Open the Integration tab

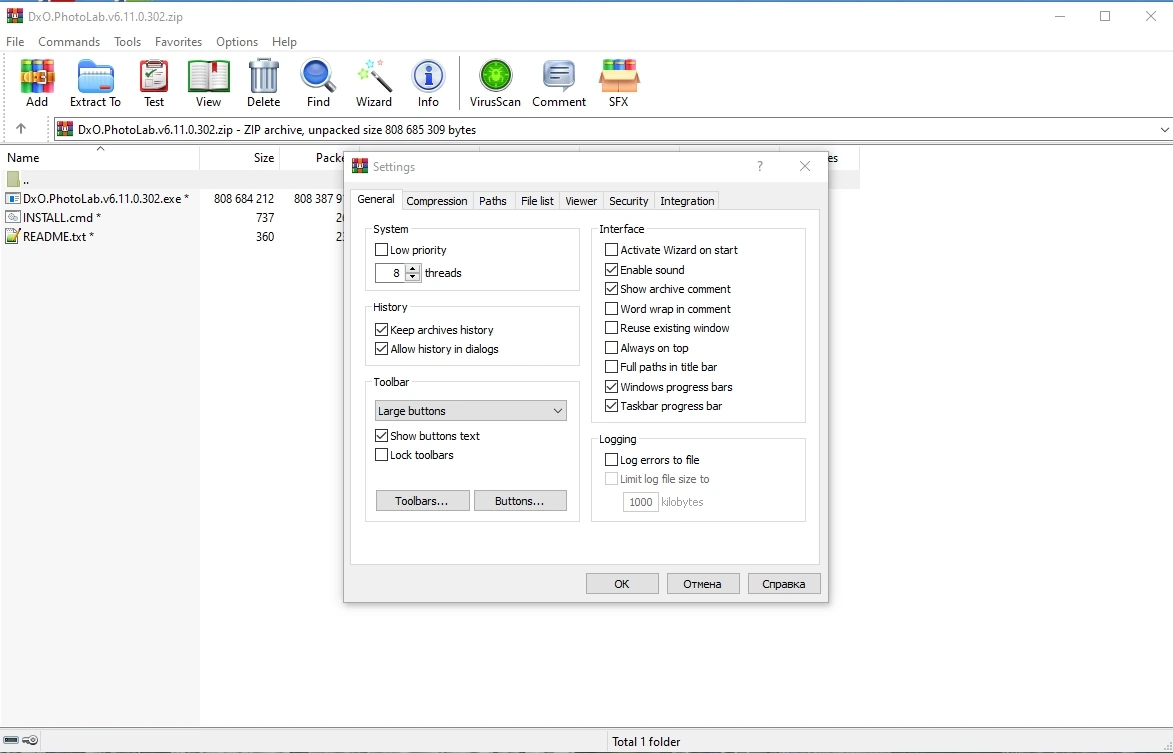pyautogui.click(x=687, y=200)
